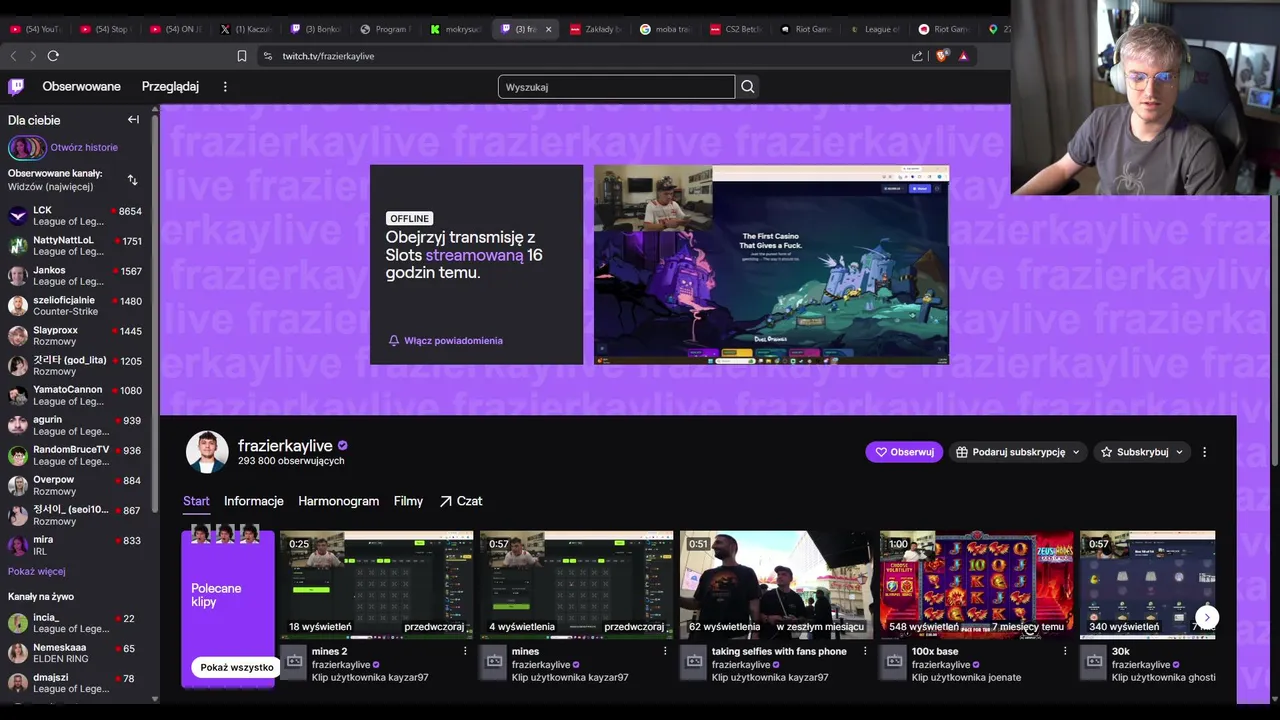Open the Czat popout link
The image size is (1280, 720).
click(461, 501)
